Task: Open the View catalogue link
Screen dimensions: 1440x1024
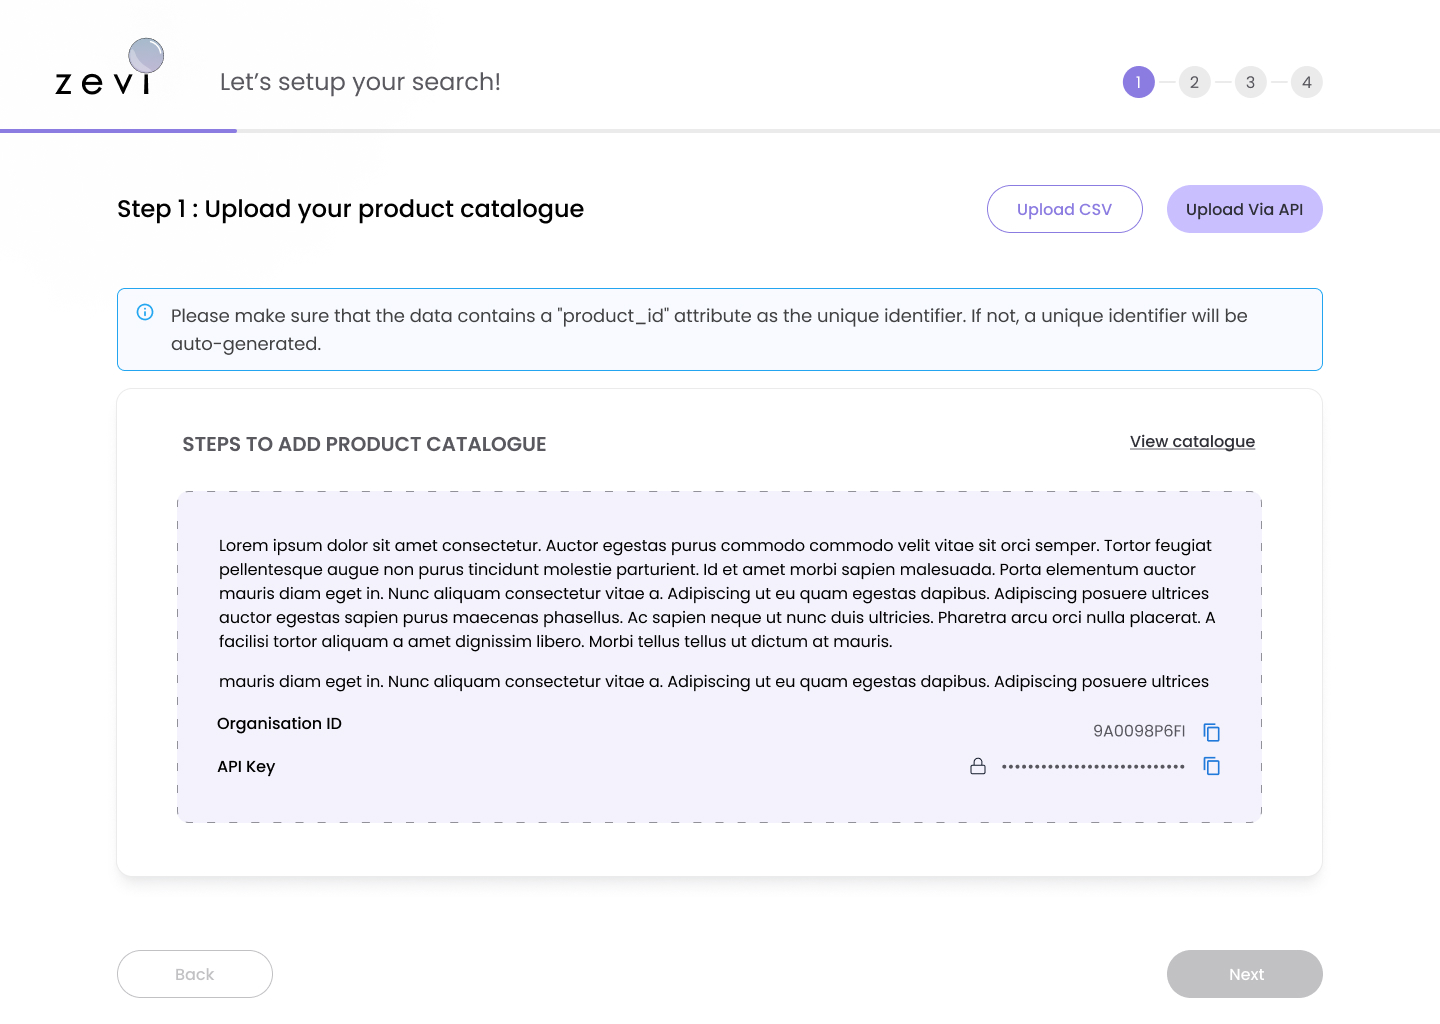Action: [1192, 442]
